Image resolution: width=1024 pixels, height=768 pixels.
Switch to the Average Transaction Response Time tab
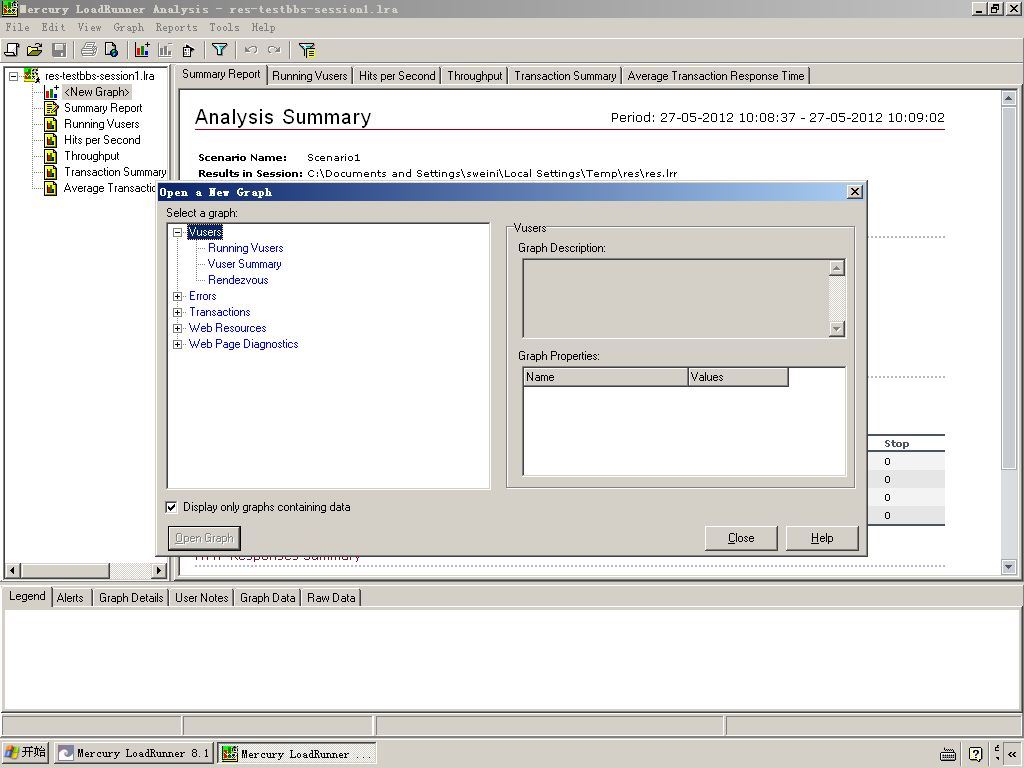716,76
